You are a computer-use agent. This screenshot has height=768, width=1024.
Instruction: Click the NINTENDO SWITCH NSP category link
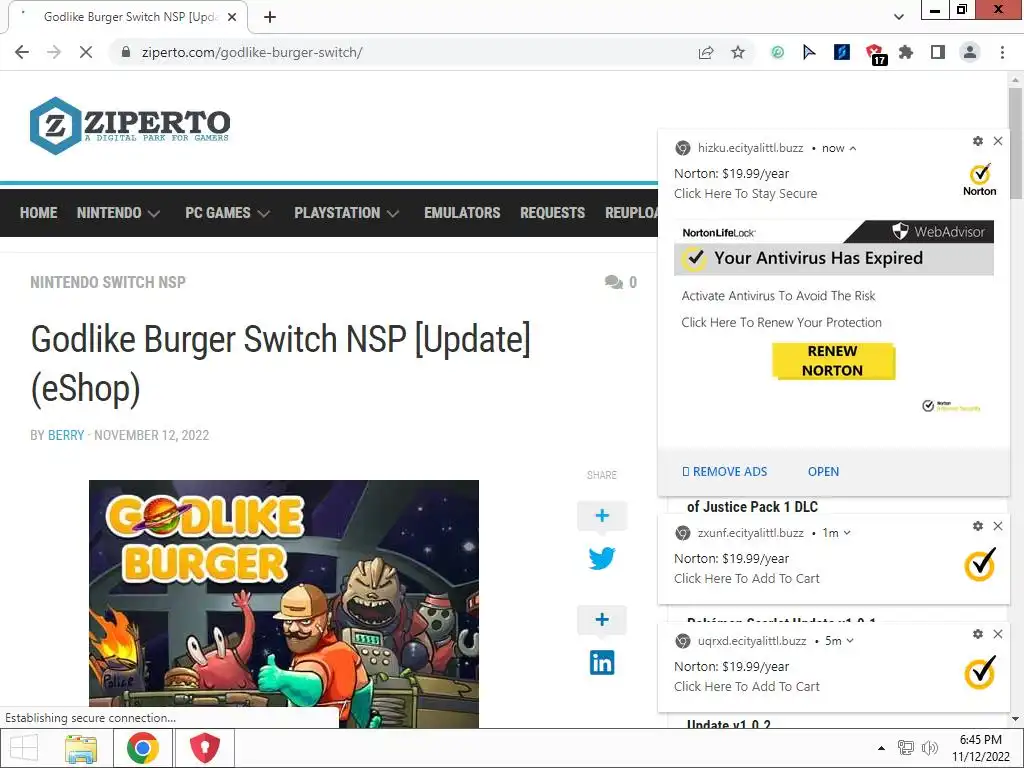click(108, 282)
